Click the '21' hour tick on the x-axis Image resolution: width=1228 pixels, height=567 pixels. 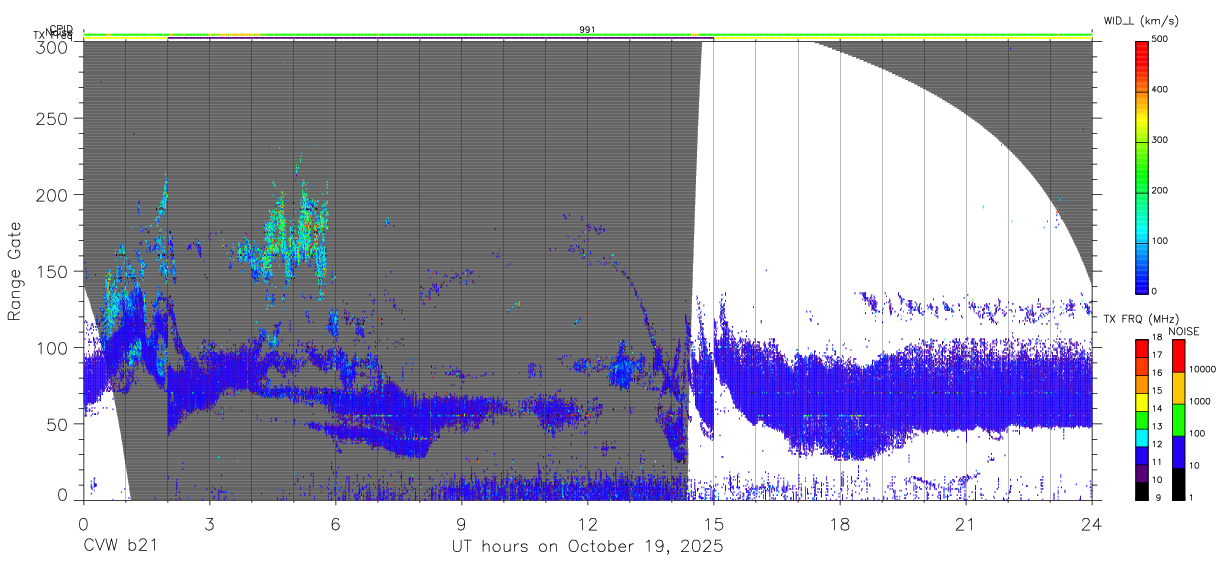(966, 524)
